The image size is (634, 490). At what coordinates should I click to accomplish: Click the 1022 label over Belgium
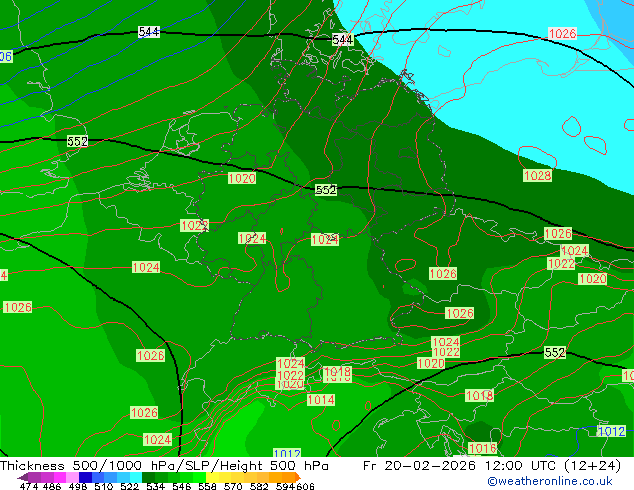click(x=194, y=226)
